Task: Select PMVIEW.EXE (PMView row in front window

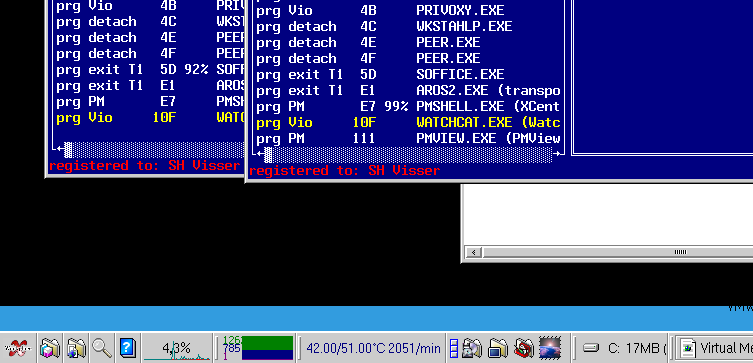Action: pos(408,138)
